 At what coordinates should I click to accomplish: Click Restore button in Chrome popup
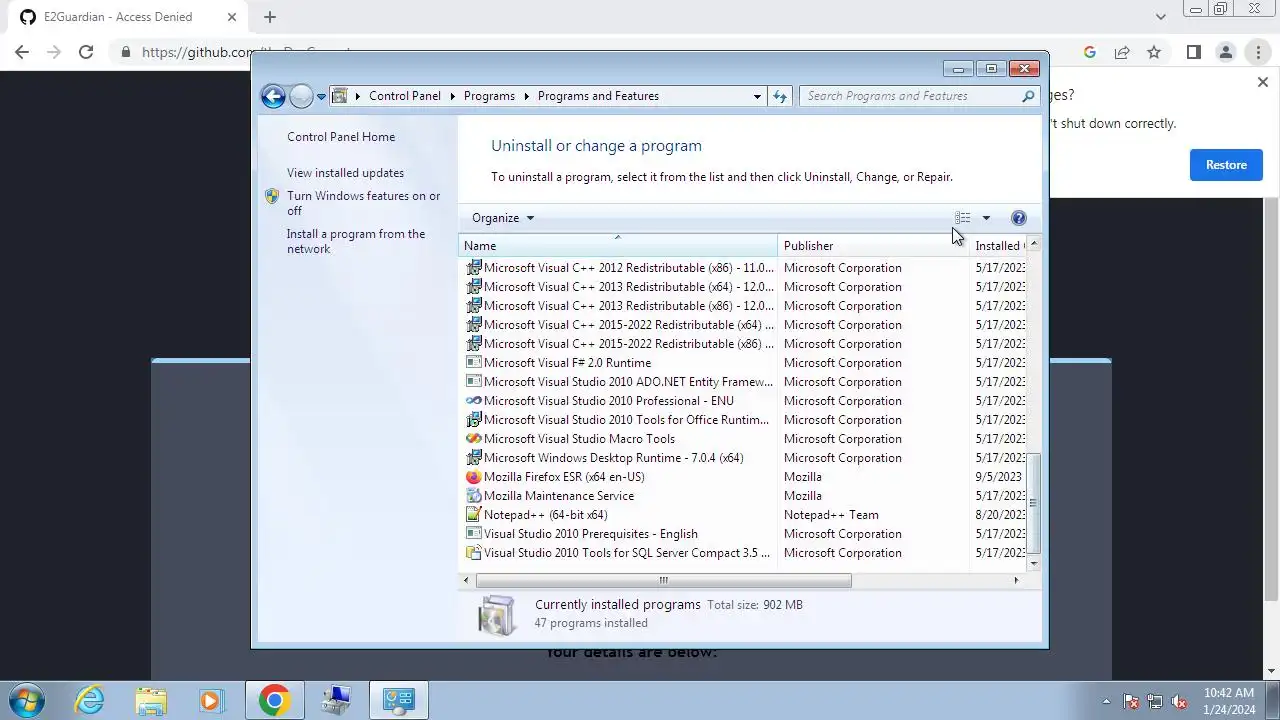pos(1226,165)
